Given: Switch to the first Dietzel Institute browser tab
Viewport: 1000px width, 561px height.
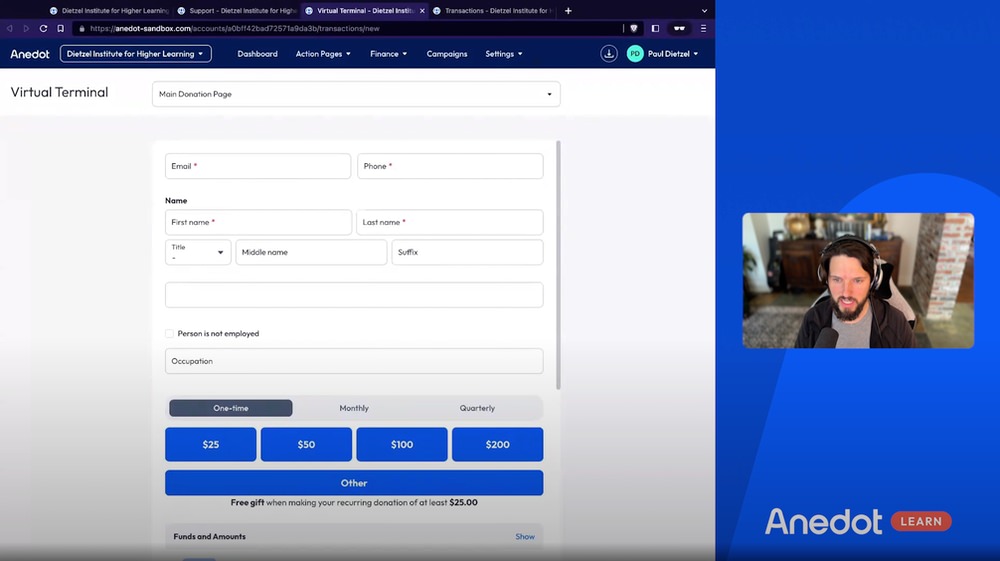Looking at the screenshot, I should (x=109, y=11).
